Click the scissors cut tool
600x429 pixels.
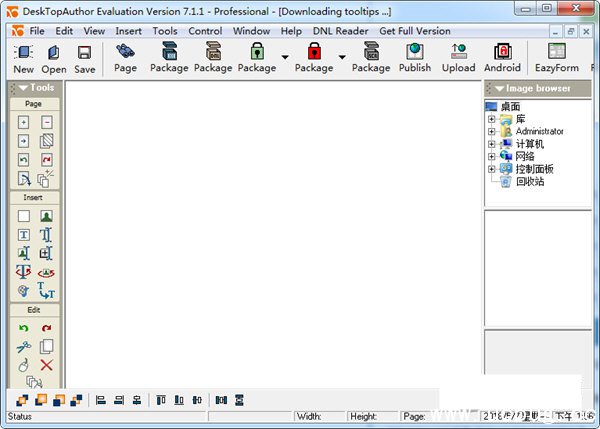[24, 347]
